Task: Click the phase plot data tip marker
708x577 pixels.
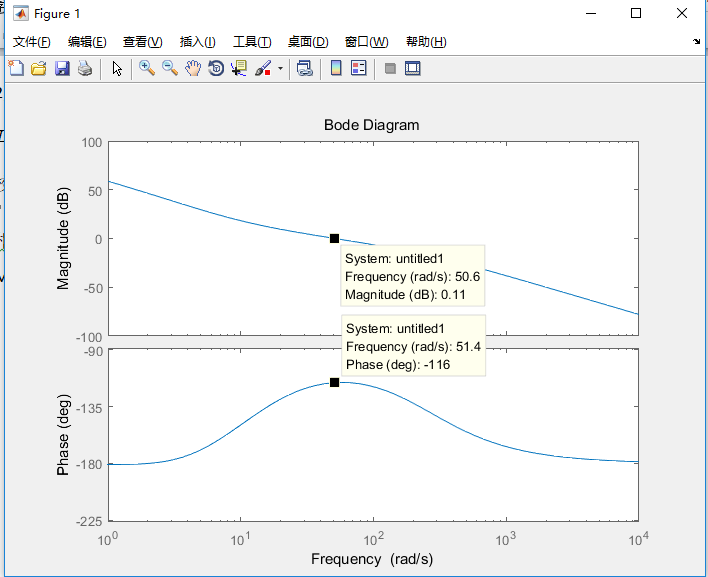Action: click(x=334, y=382)
